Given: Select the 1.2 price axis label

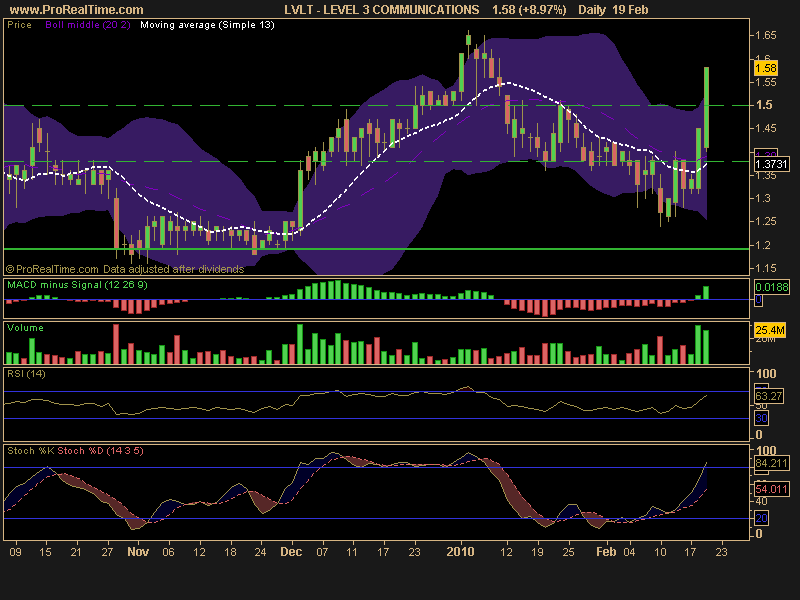Looking at the screenshot, I should [763, 245].
